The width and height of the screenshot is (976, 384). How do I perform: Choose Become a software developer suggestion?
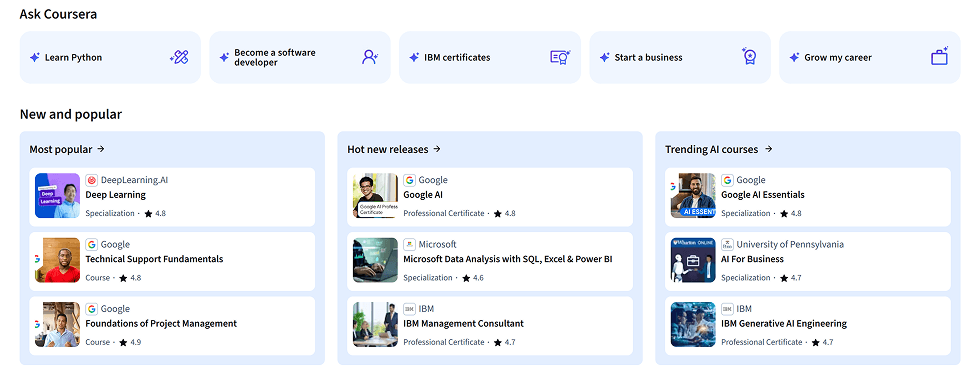[x=300, y=57]
